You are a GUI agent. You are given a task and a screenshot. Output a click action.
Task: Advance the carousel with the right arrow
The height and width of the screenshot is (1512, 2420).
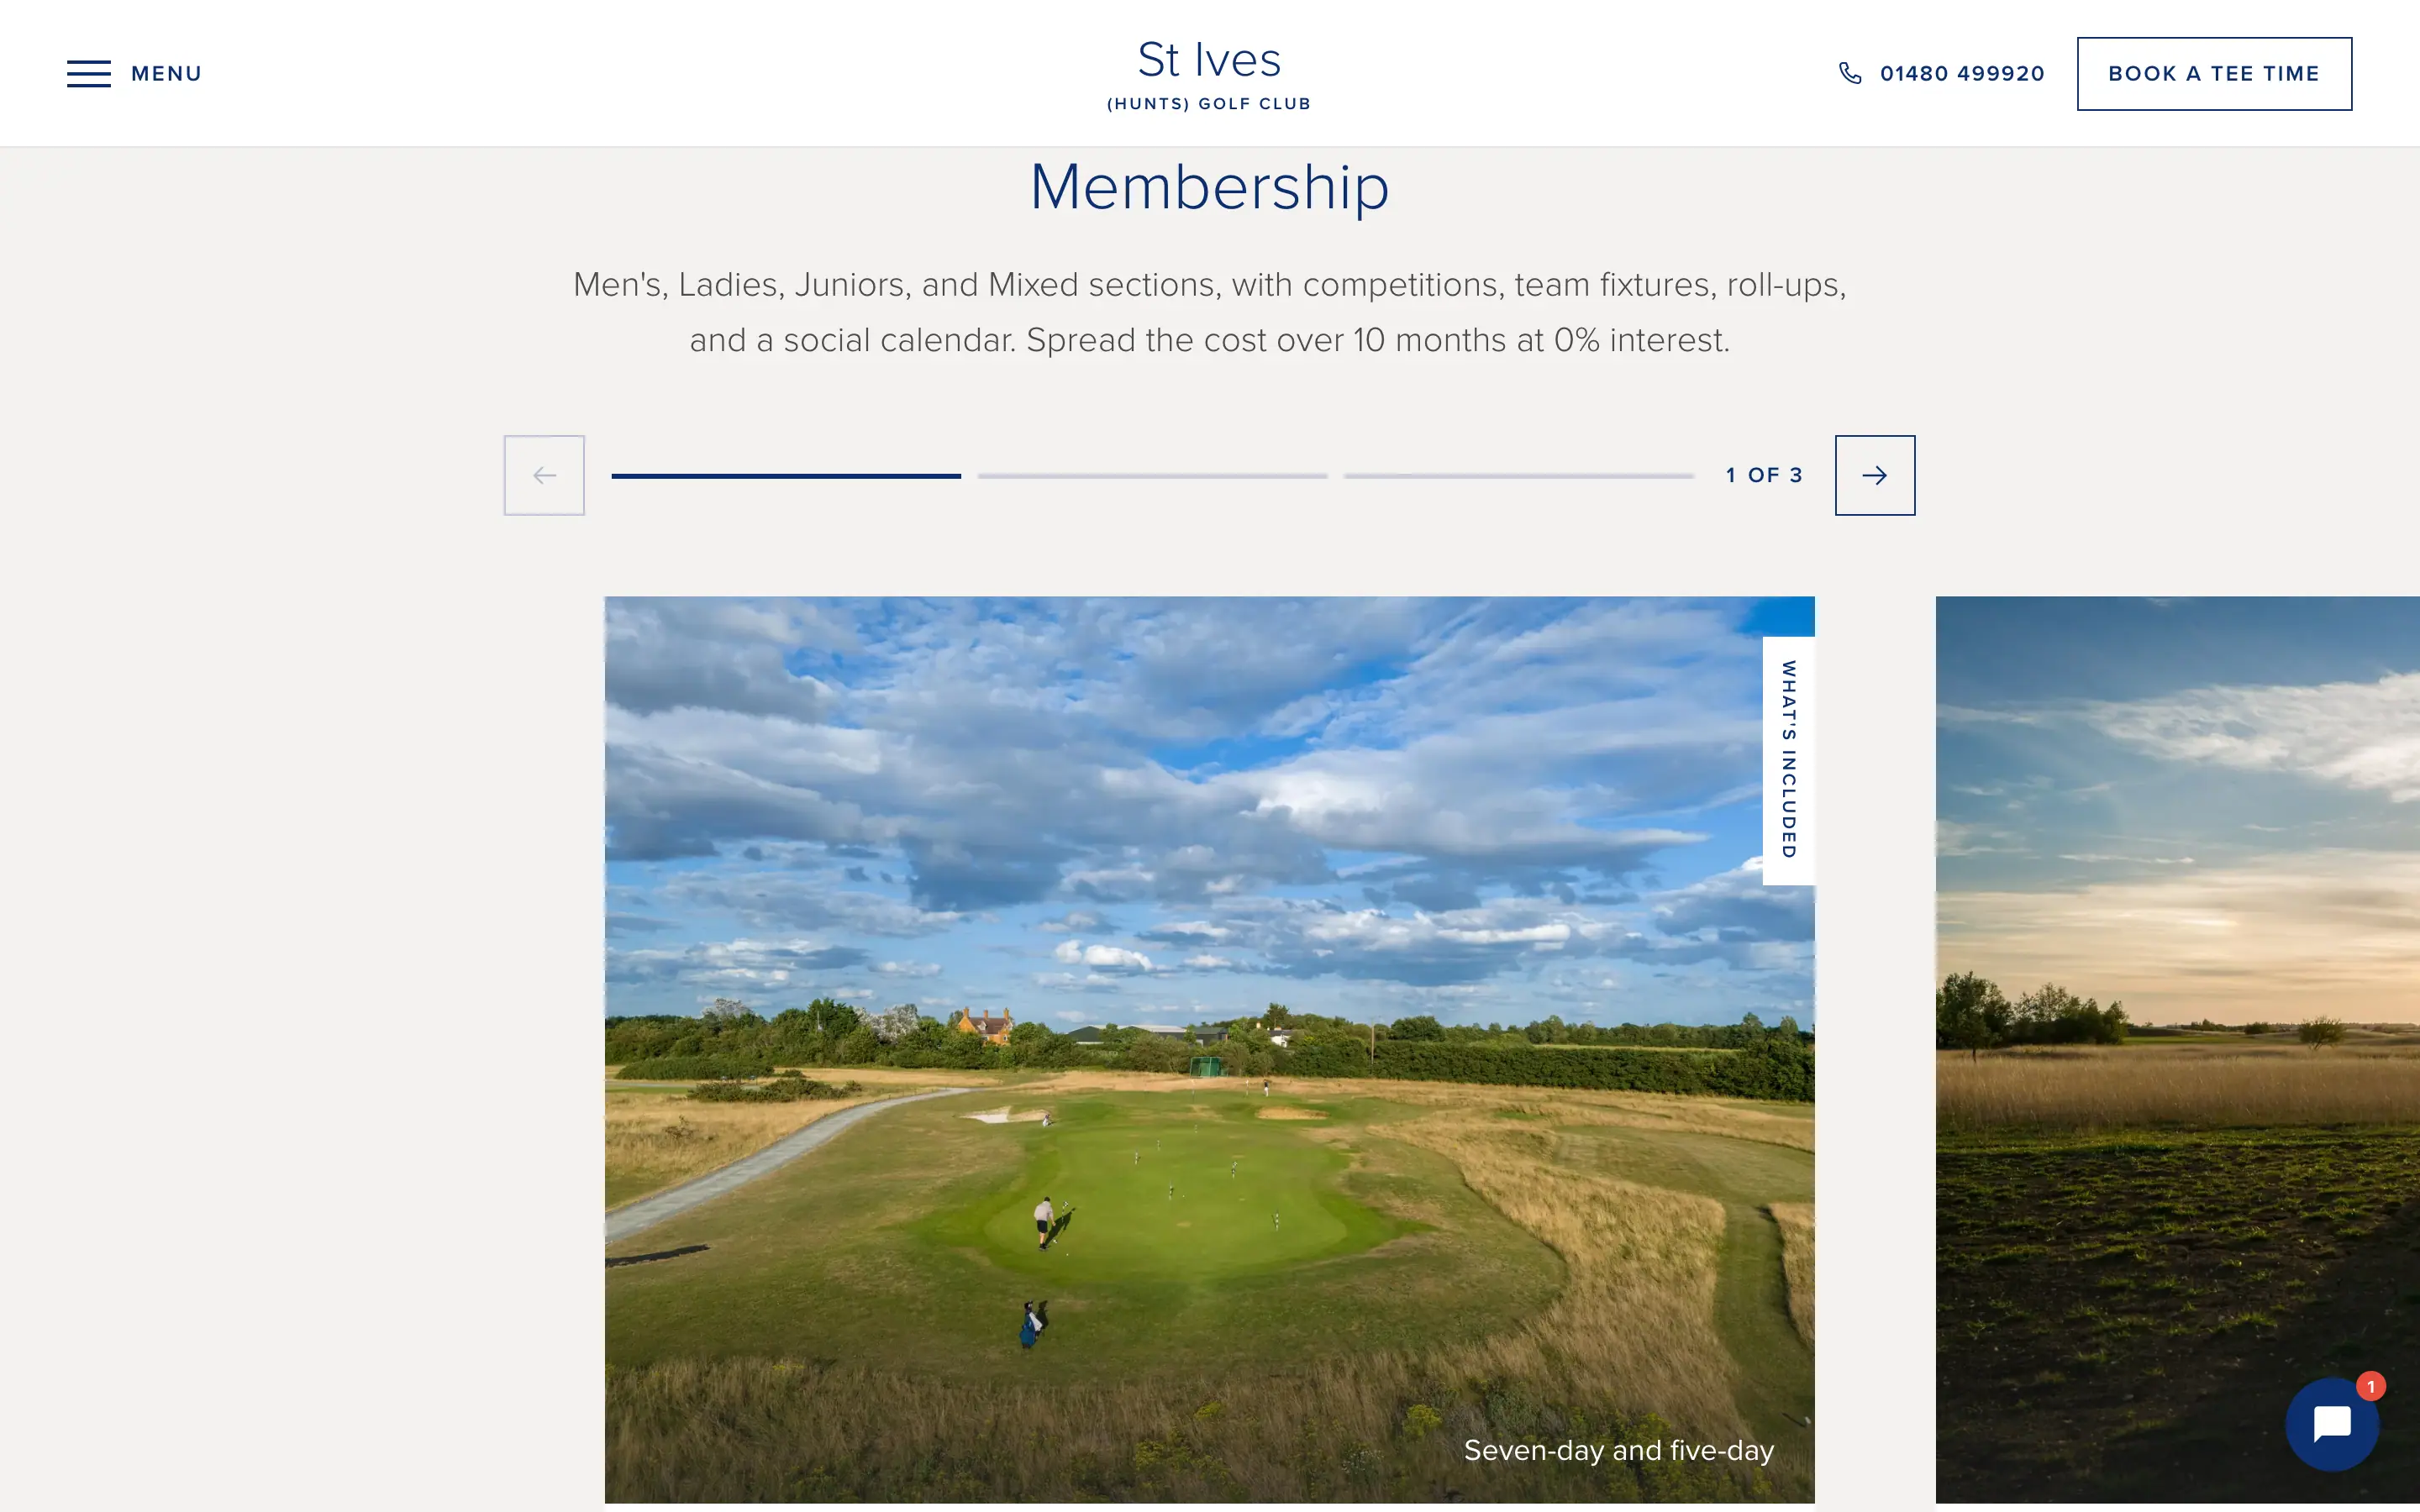1875,475
